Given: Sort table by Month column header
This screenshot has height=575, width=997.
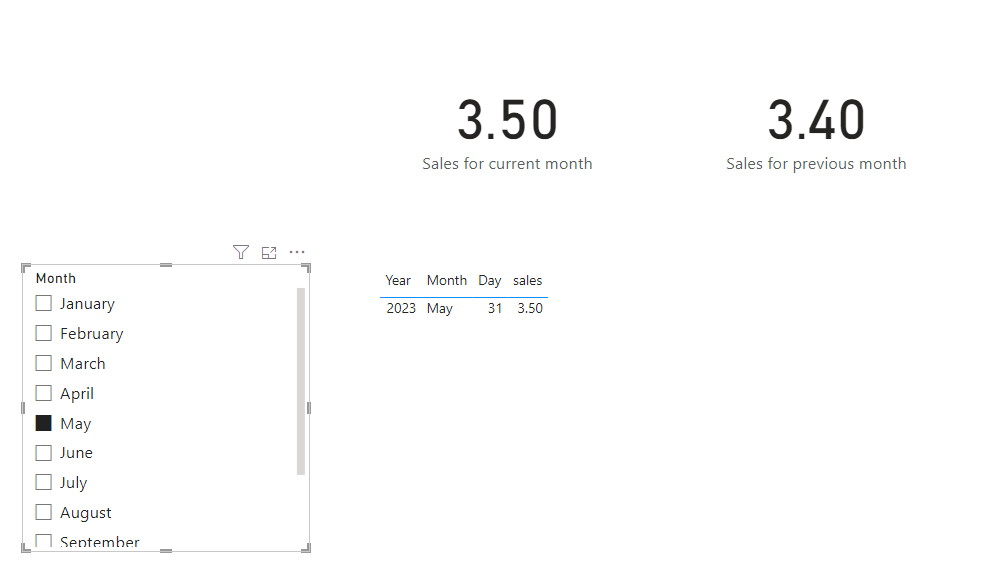Looking at the screenshot, I should pyautogui.click(x=446, y=281).
